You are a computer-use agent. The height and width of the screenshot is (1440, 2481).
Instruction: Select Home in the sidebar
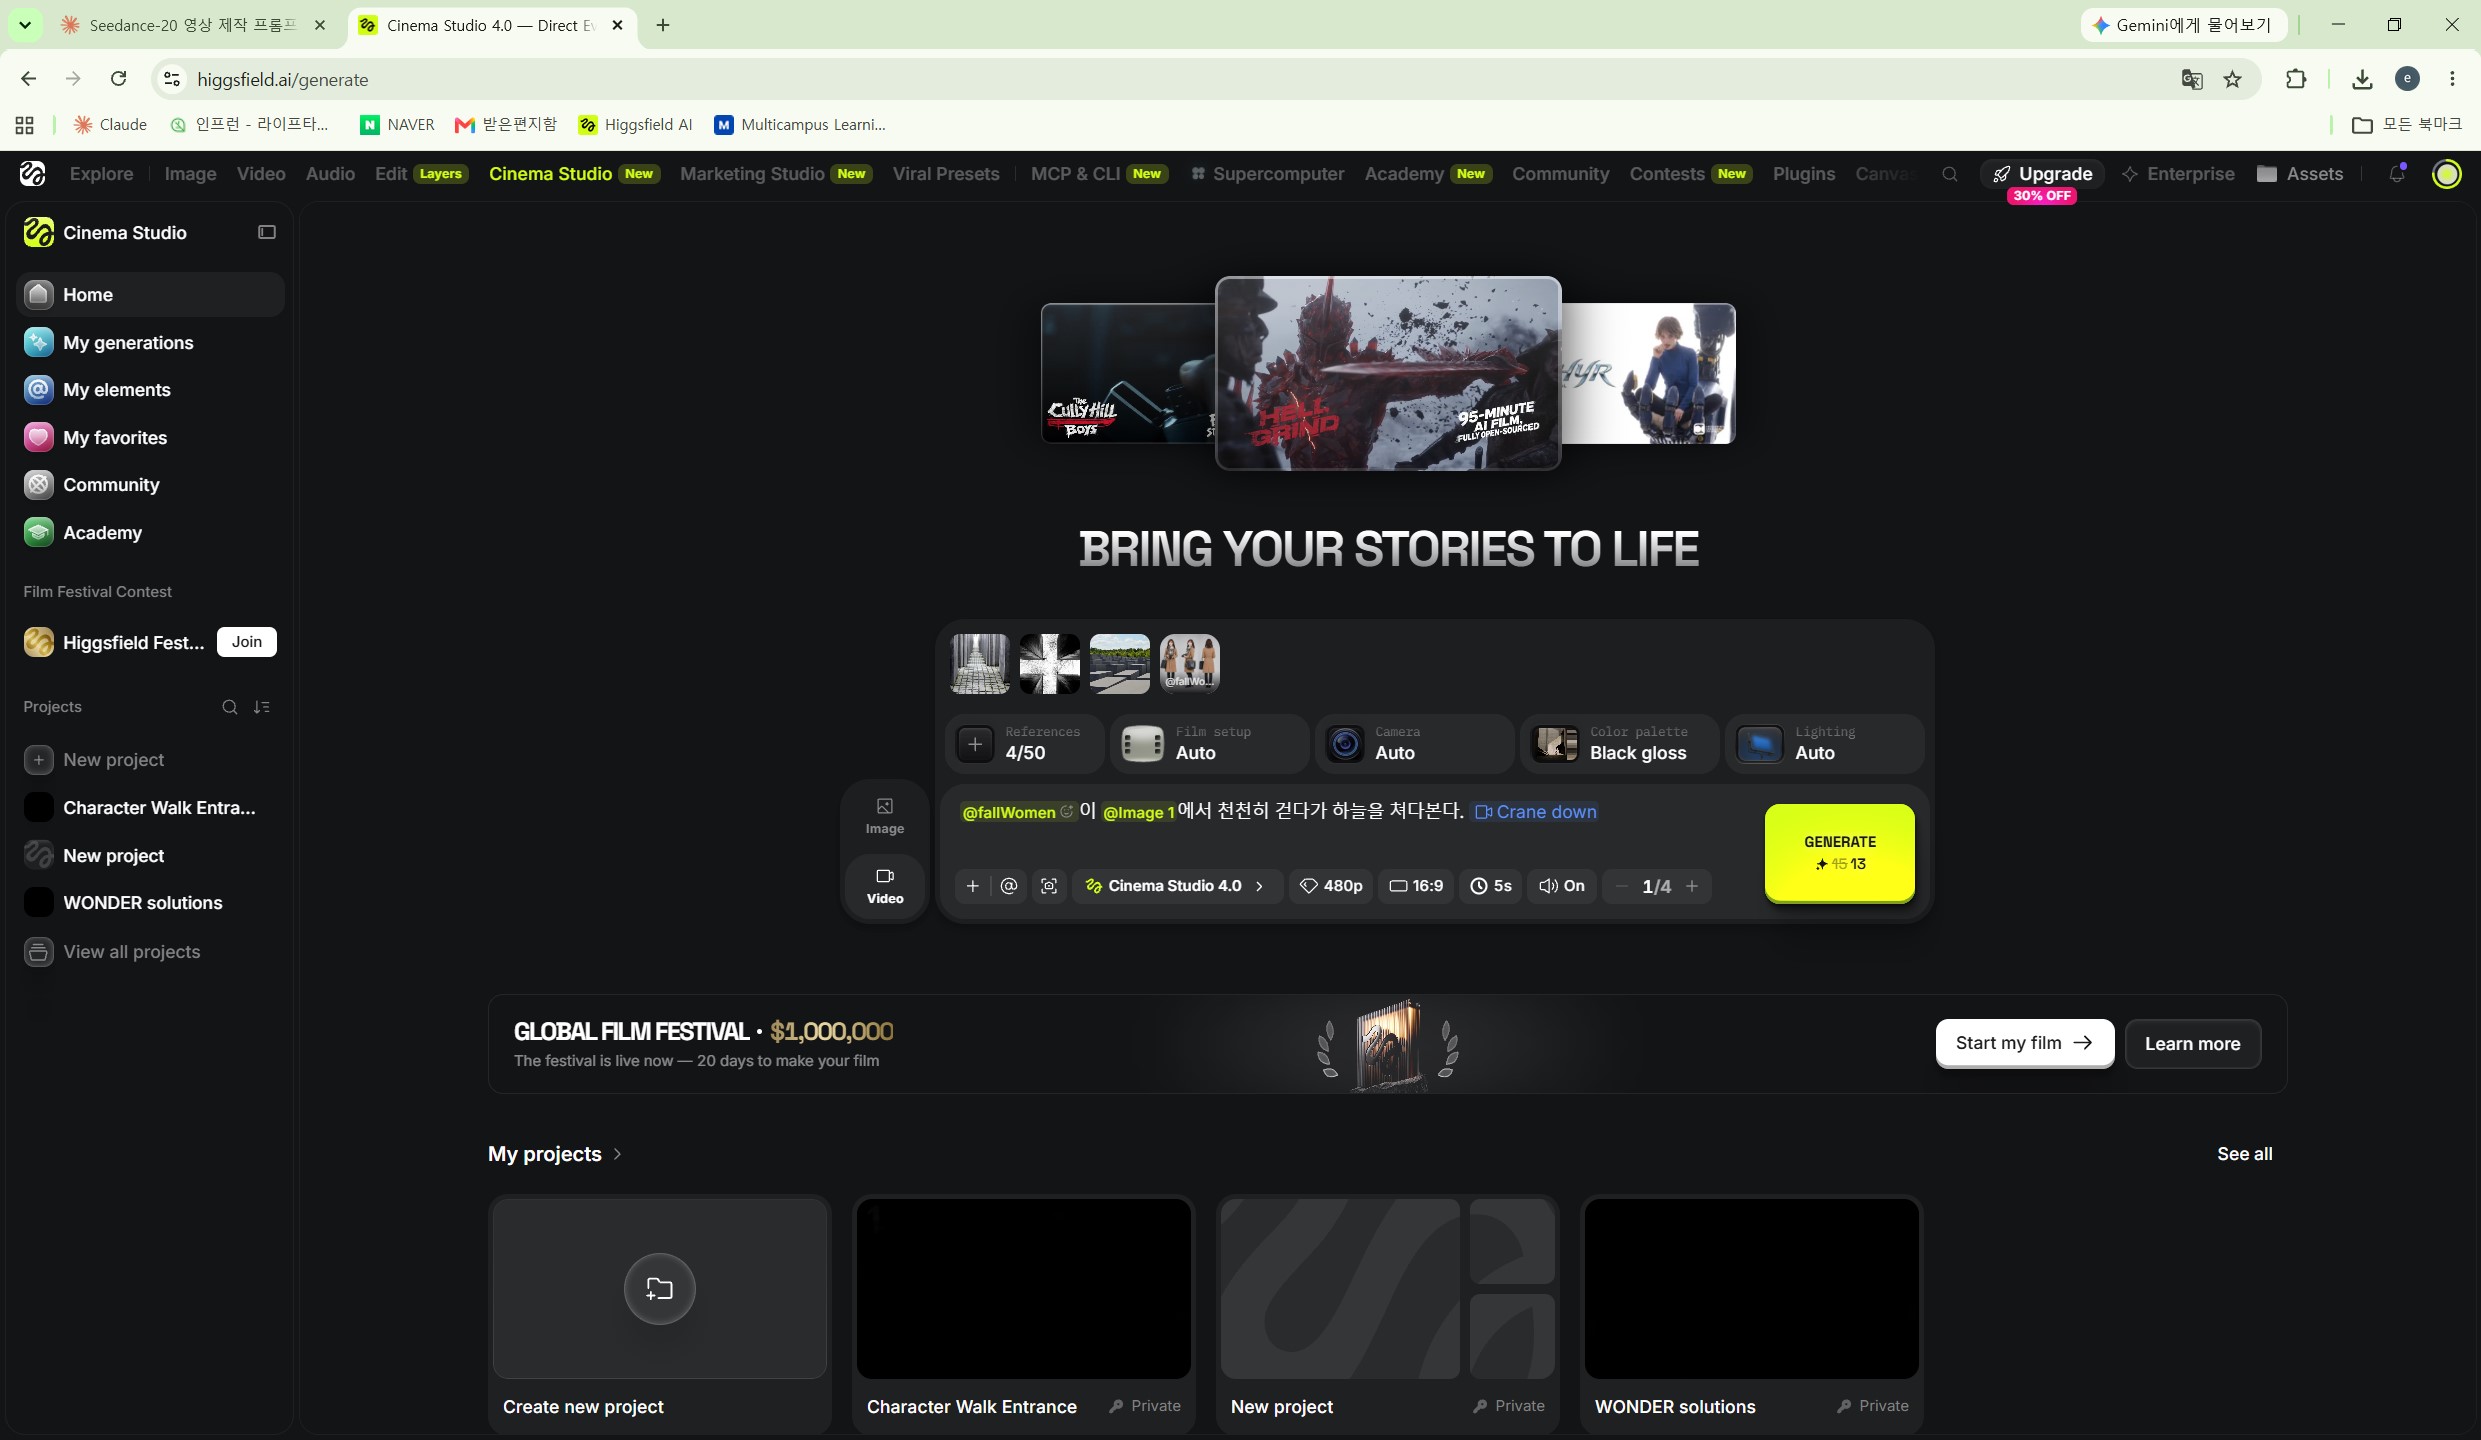[150, 295]
